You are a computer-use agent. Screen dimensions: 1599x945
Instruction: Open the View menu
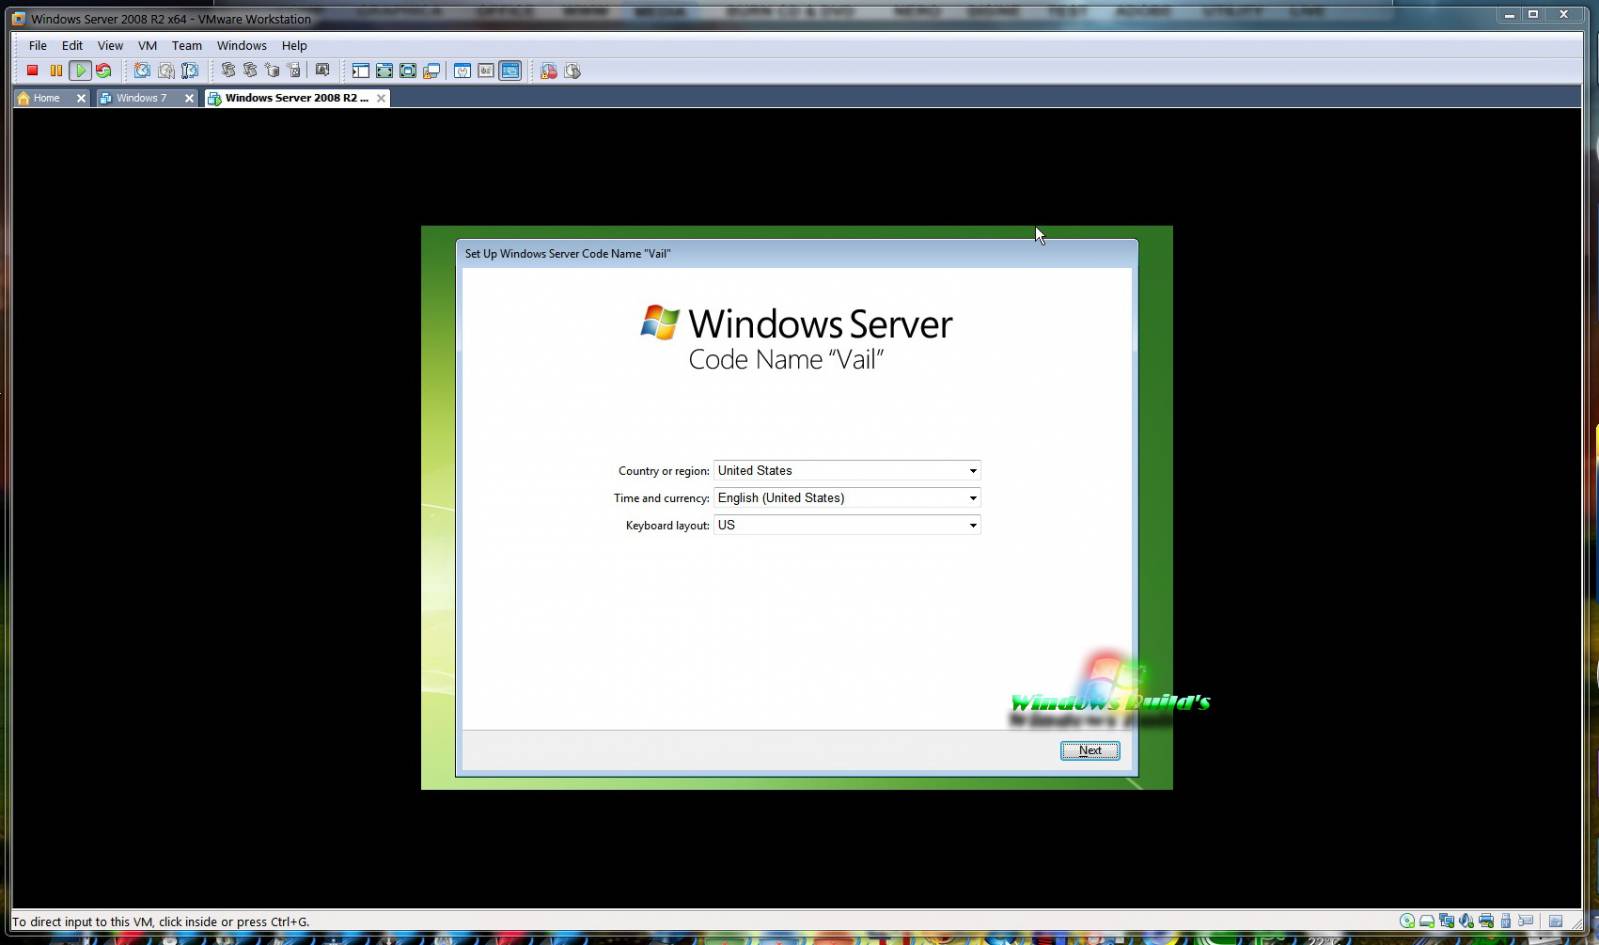(110, 46)
